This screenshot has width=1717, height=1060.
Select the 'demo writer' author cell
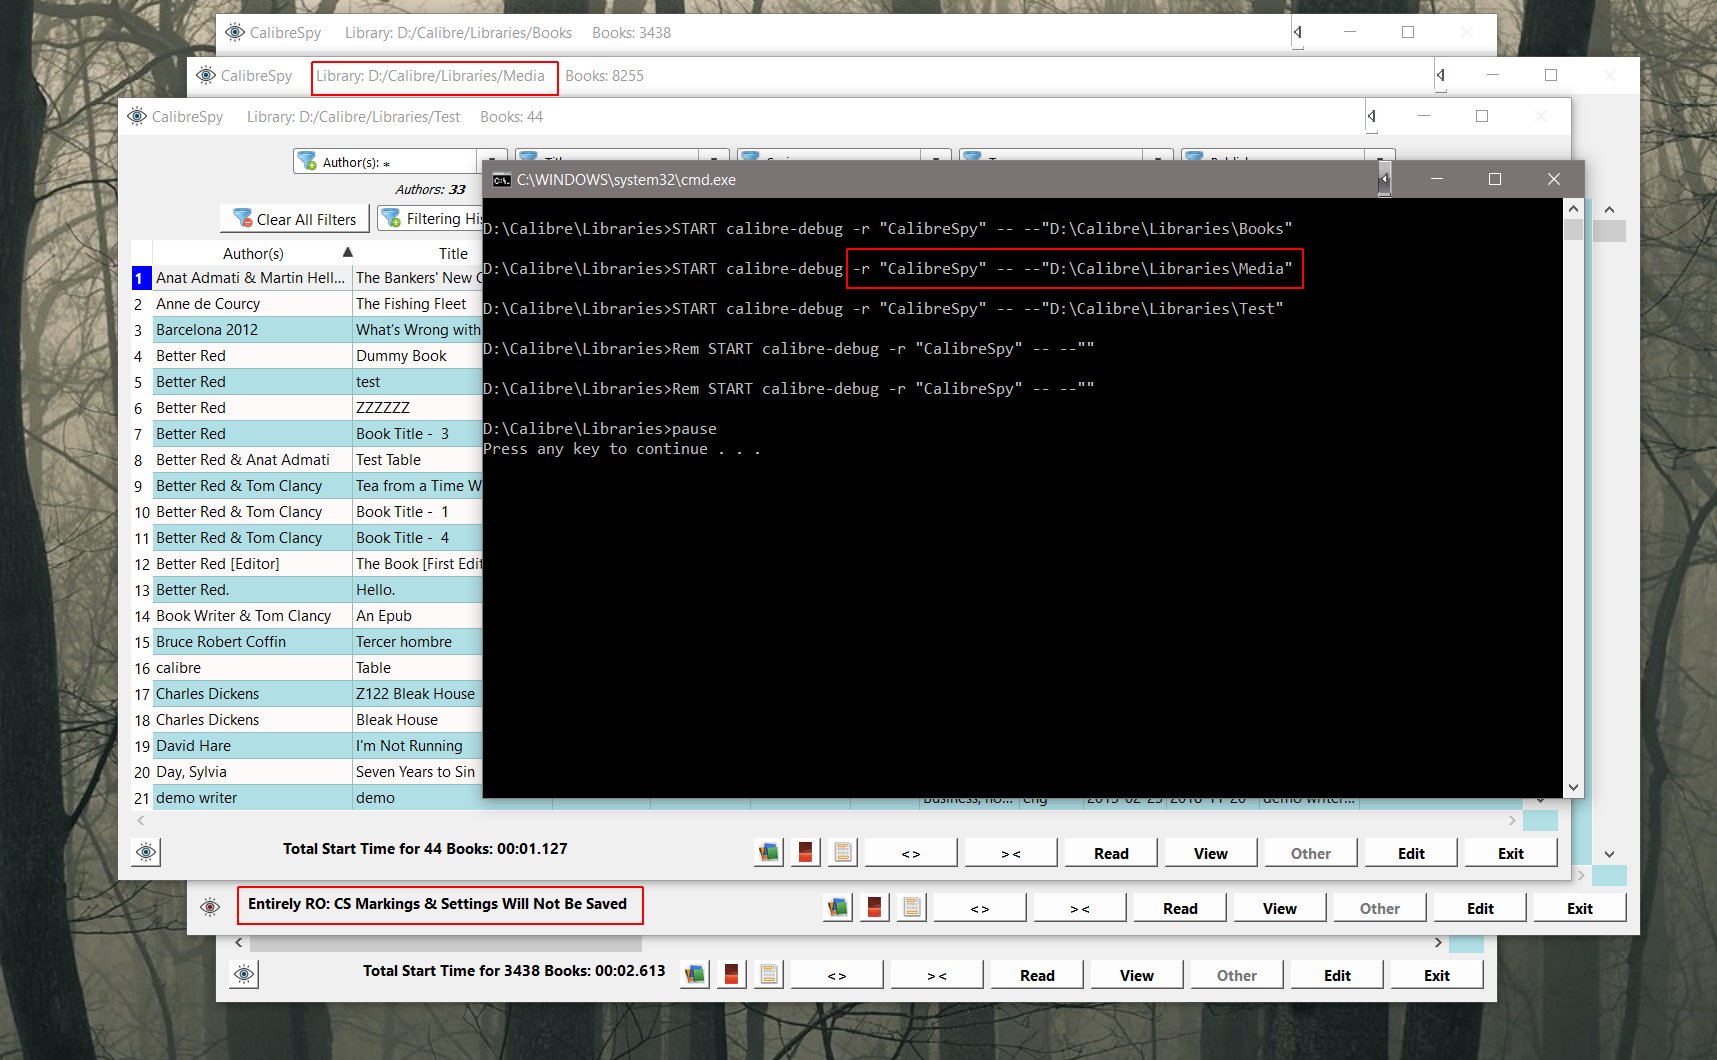click(252, 798)
